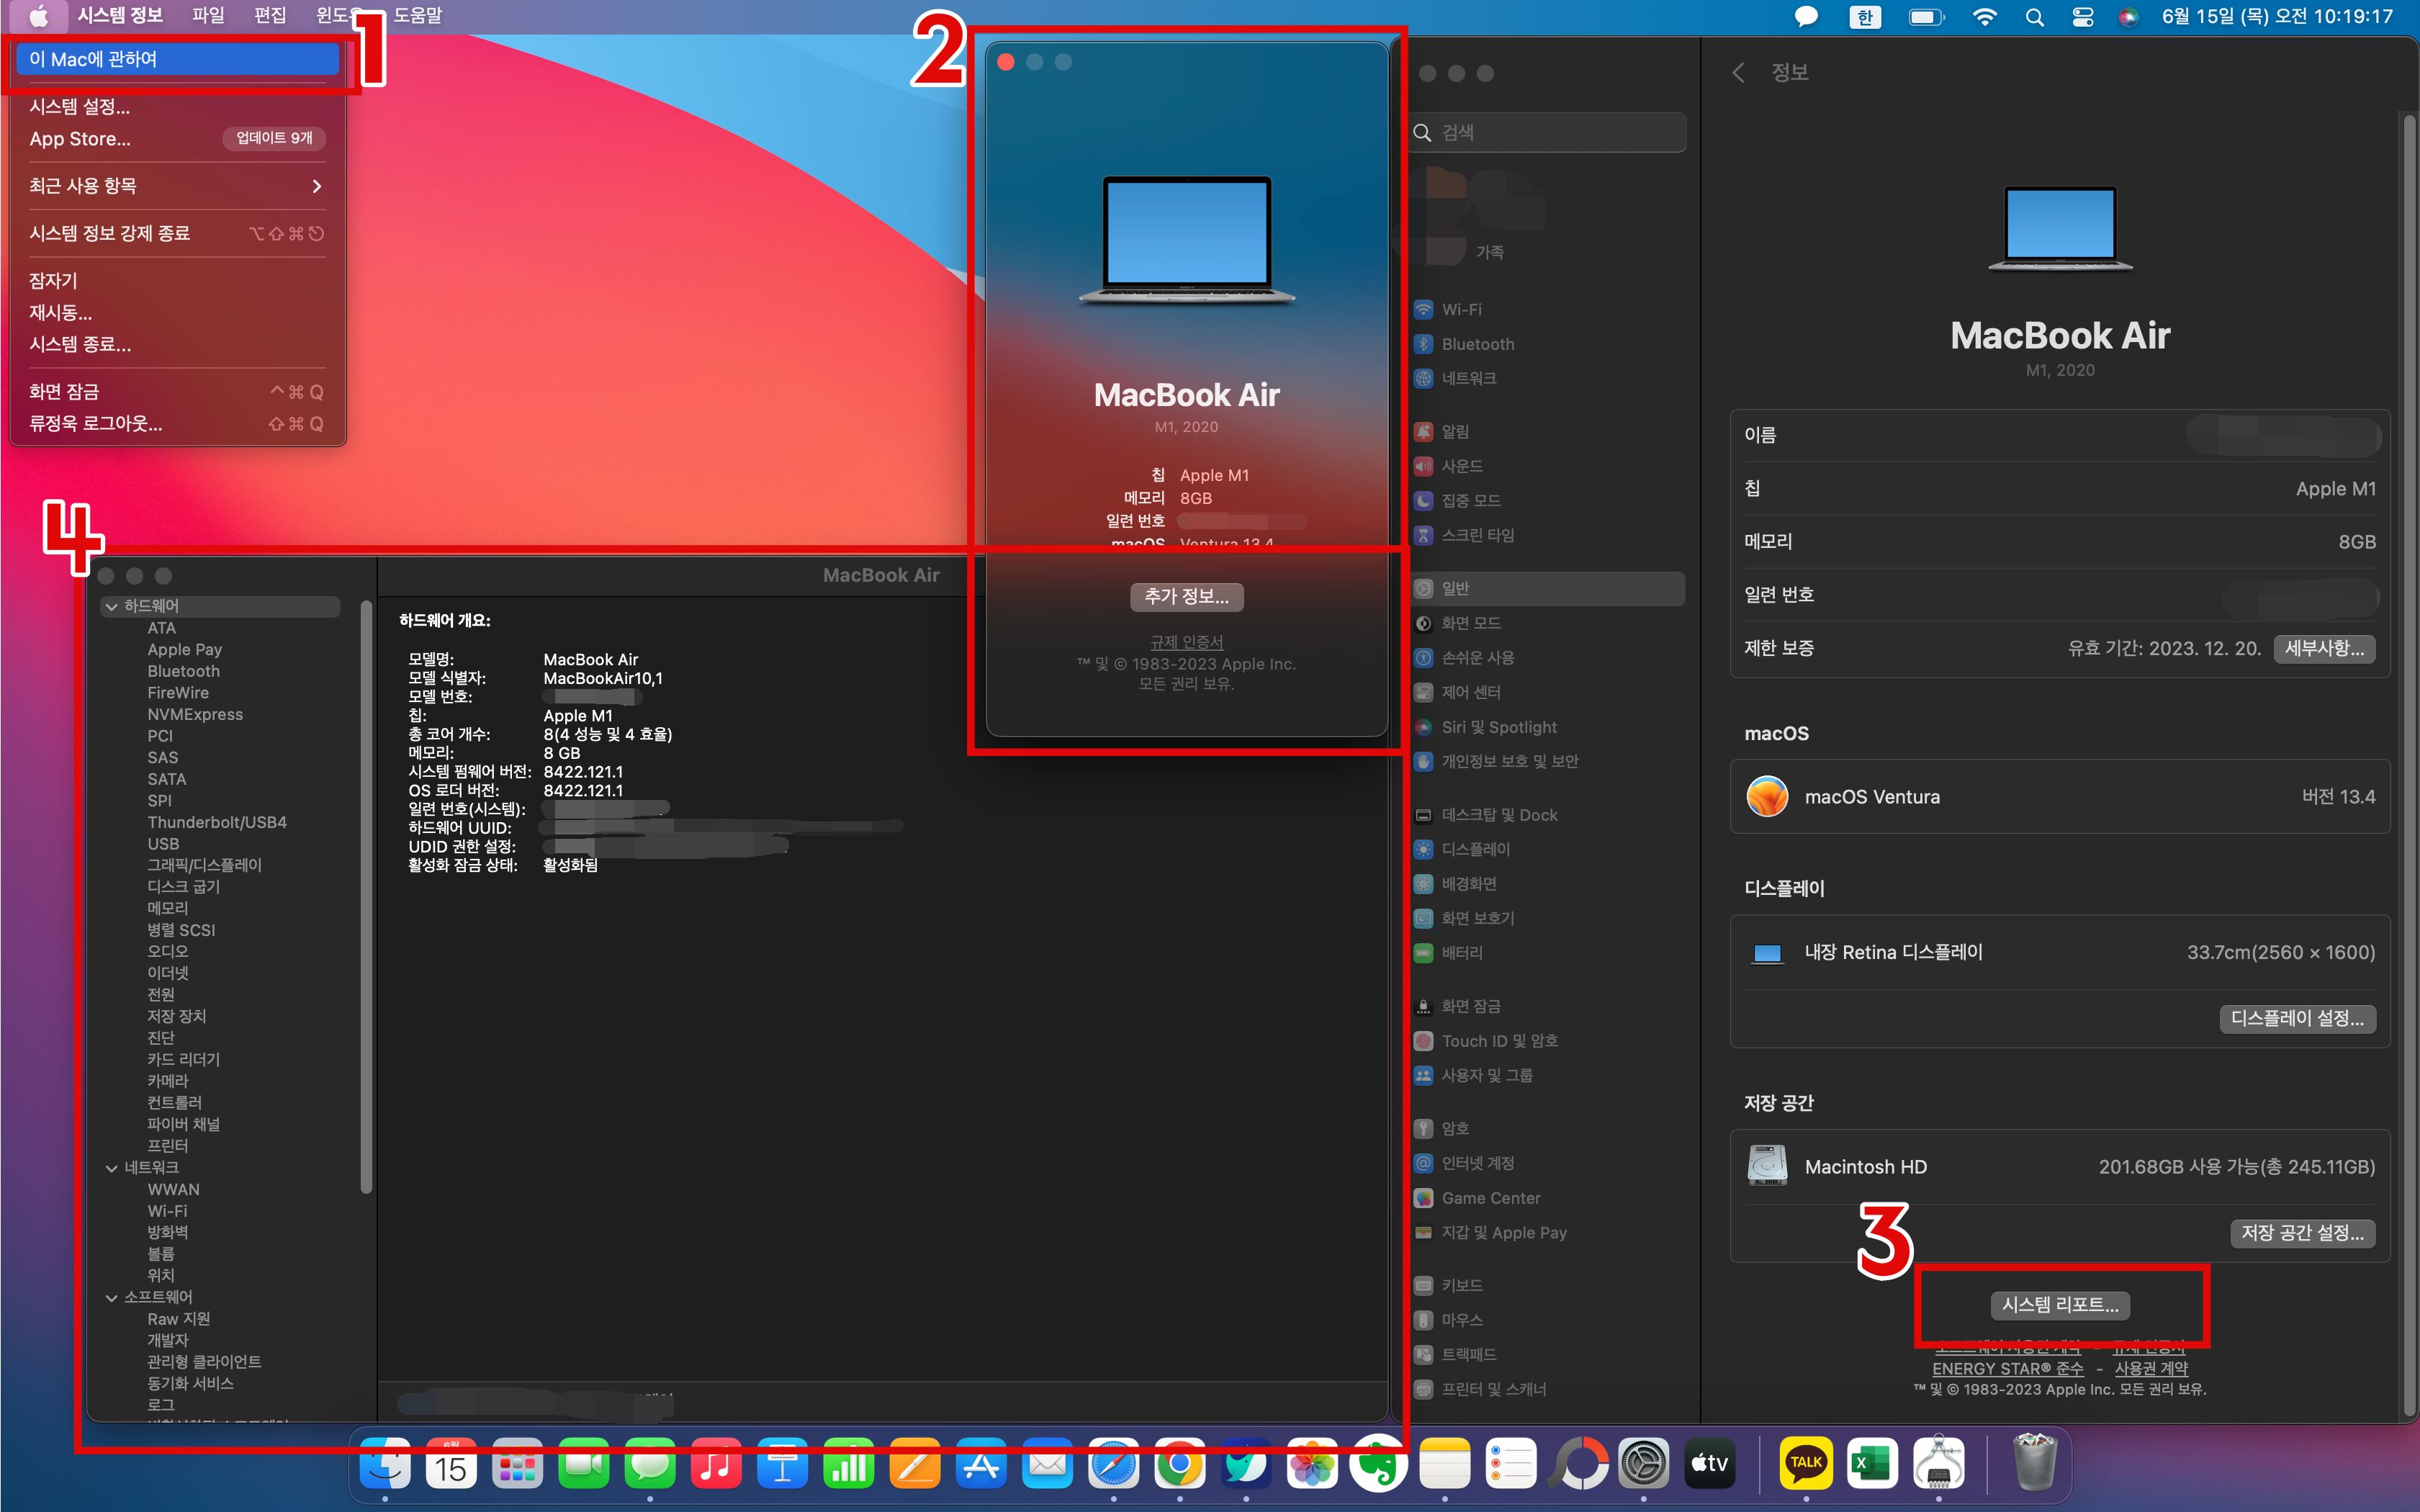The width and height of the screenshot is (2420, 1512).
Task: Click the 추가 정보... button
Action: coord(1186,597)
